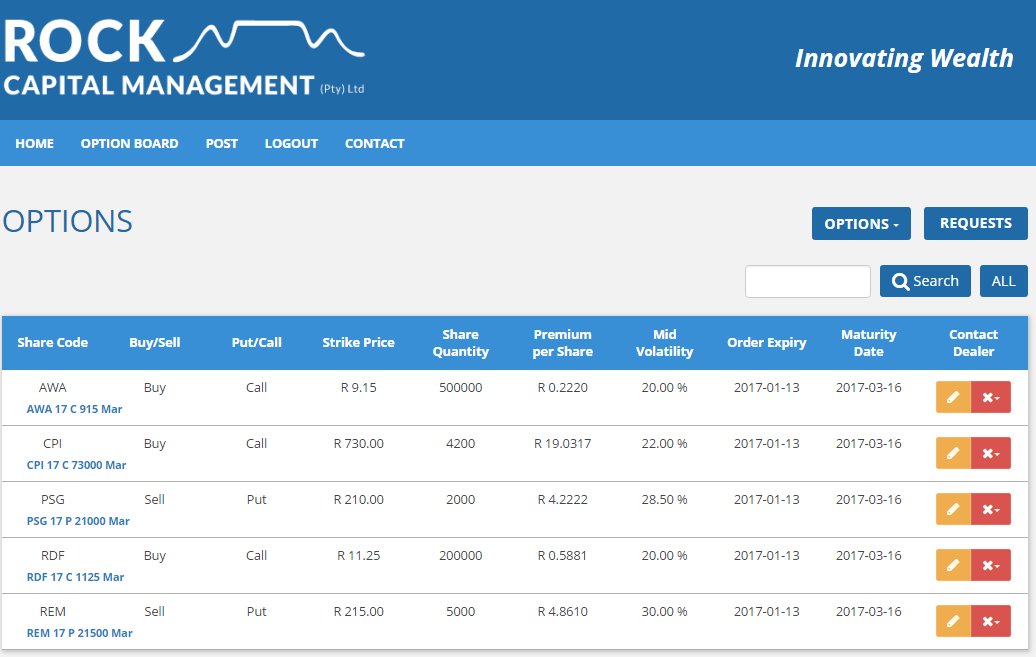1036x657 pixels.
Task: Open link PSG 17 P 21000 Mar
Action: click(x=78, y=521)
